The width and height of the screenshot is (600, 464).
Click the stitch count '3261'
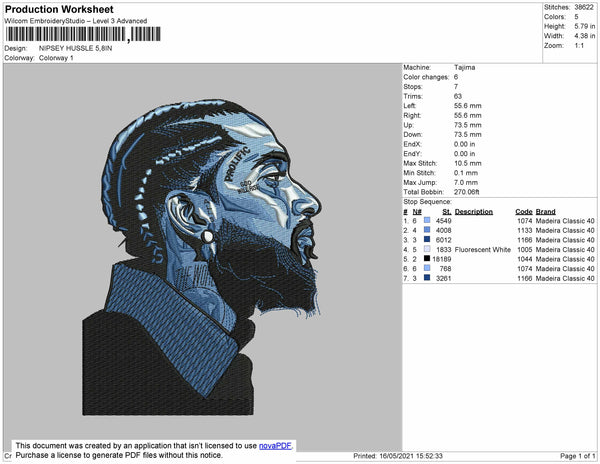click(443, 278)
